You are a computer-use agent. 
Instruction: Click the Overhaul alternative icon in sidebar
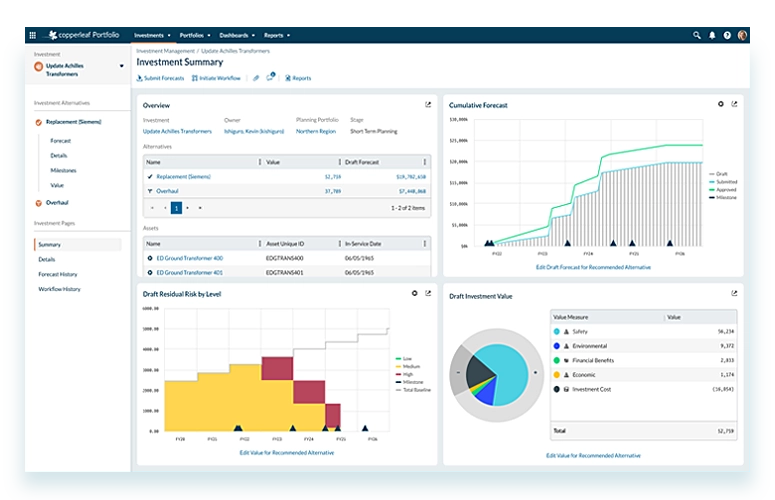(39, 203)
